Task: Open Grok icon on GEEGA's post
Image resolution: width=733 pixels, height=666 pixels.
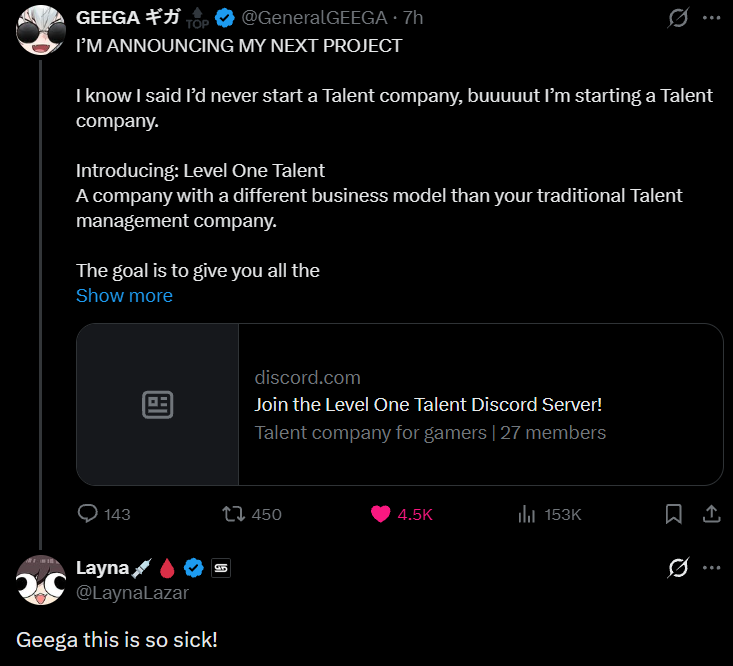Action: (677, 18)
